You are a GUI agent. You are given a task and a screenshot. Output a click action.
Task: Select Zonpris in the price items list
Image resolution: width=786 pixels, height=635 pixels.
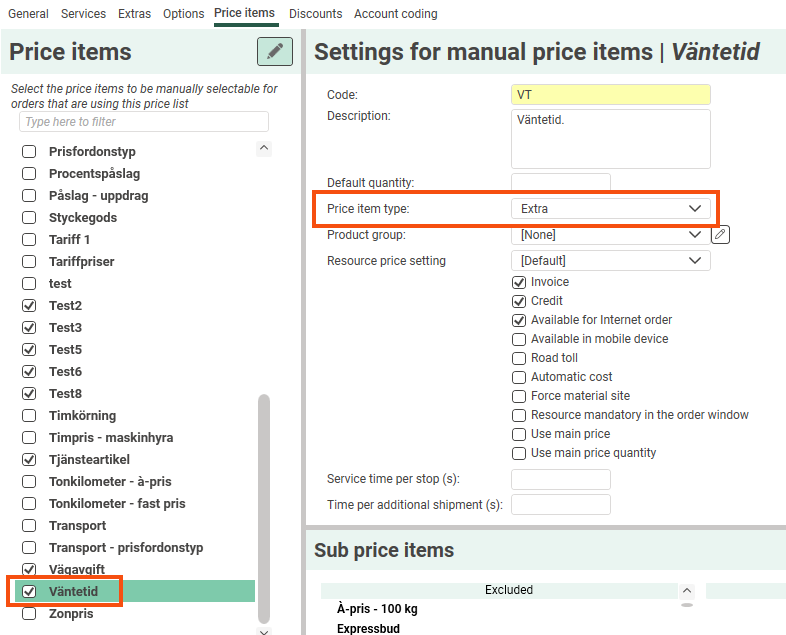[71, 614]
